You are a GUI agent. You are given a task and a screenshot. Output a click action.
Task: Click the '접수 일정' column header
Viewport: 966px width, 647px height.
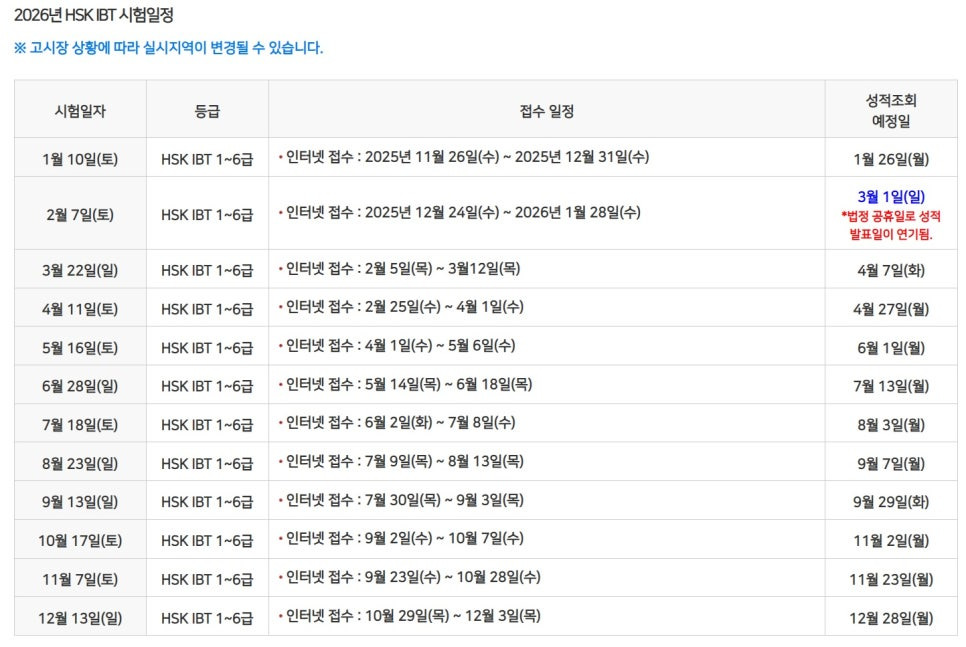click(x=546, y=111)
